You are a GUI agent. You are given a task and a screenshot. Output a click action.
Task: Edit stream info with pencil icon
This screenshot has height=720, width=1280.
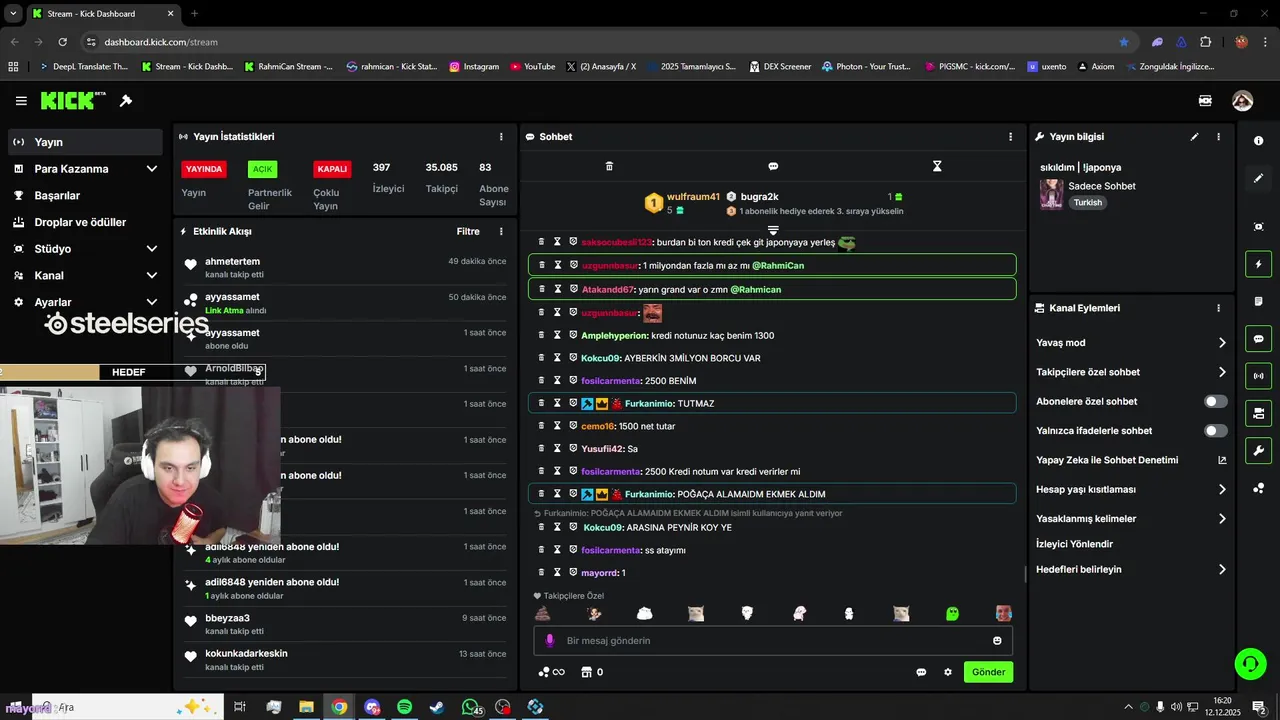click(1194, 137)
